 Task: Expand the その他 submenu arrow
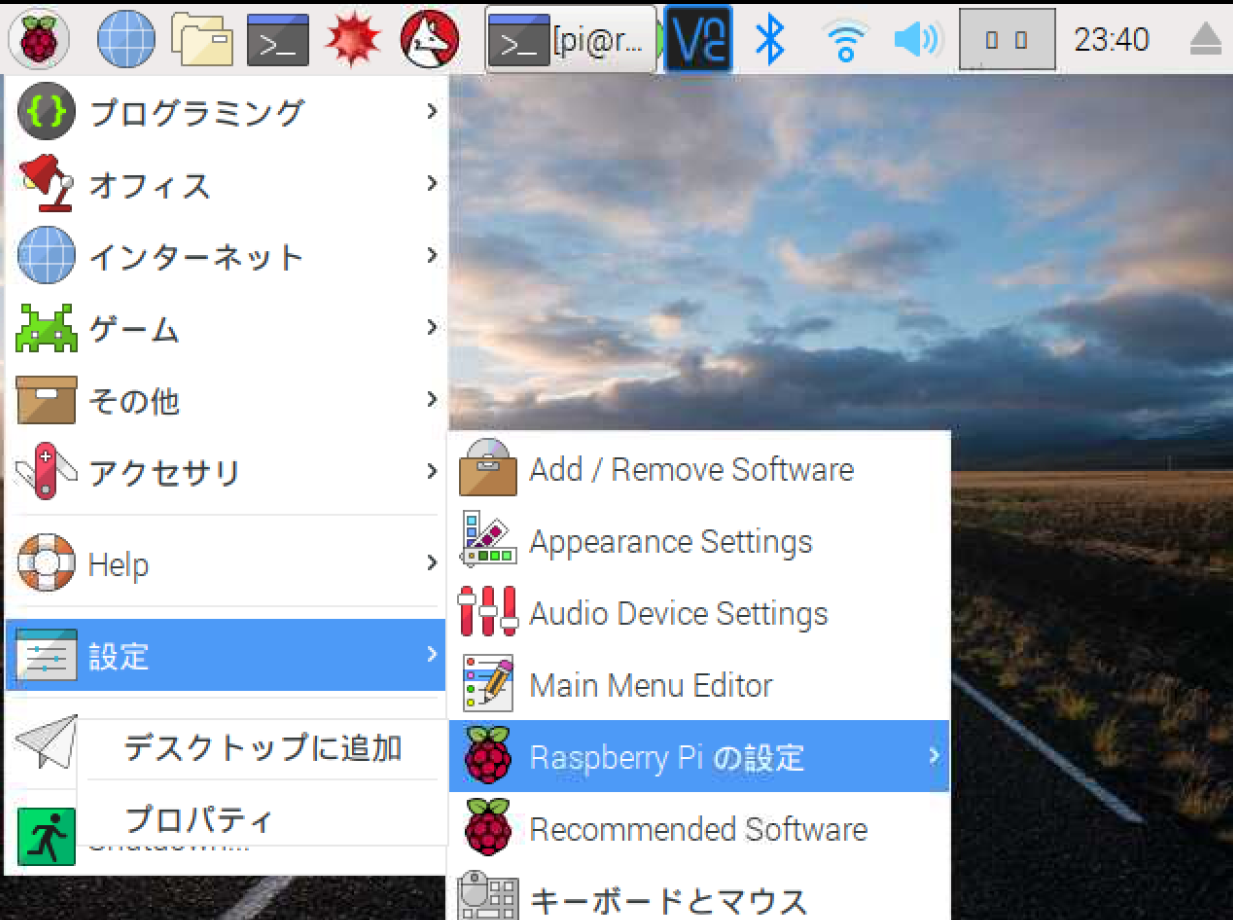coord(432,399)
